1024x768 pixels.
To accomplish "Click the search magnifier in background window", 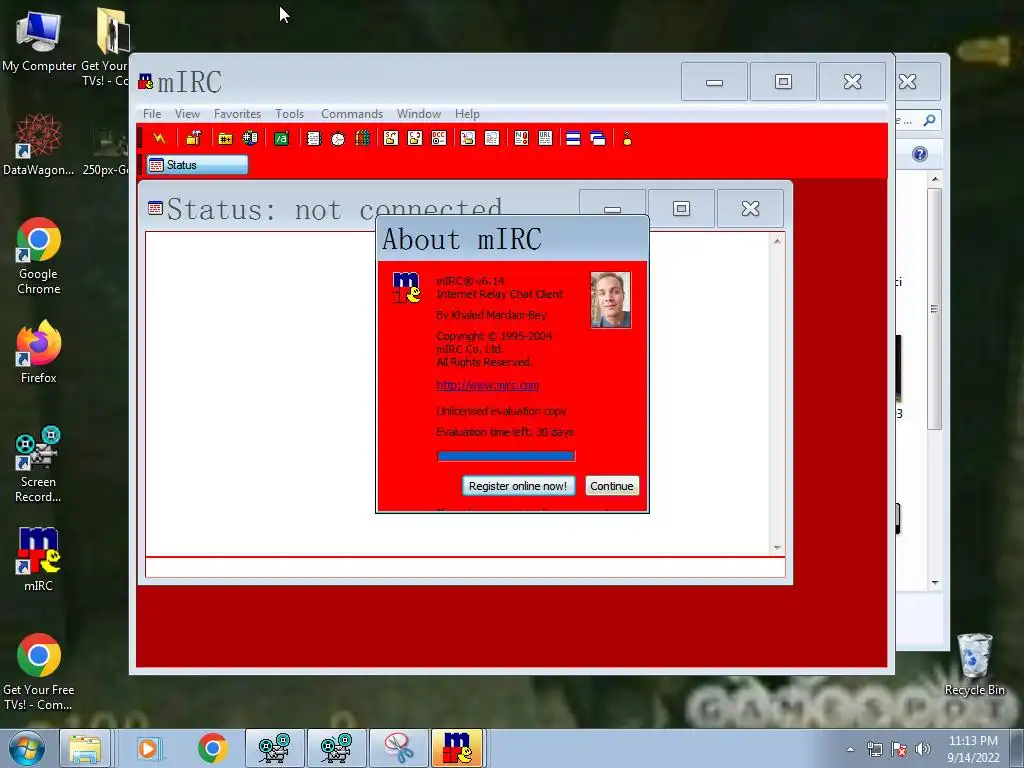I will 929,120.
